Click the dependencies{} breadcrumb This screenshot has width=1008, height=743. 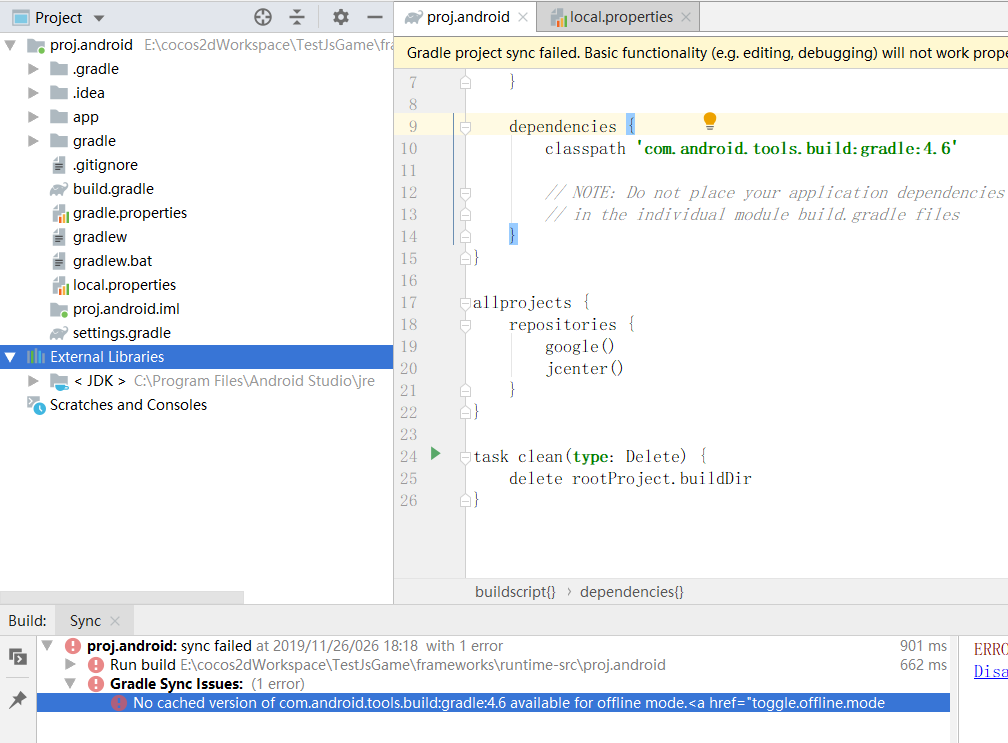click(631, 592)
